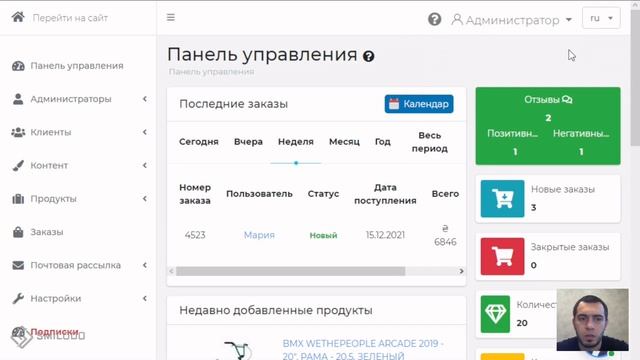Click the orders table horizontal scrollbar thumb

(x=291, y=271)
